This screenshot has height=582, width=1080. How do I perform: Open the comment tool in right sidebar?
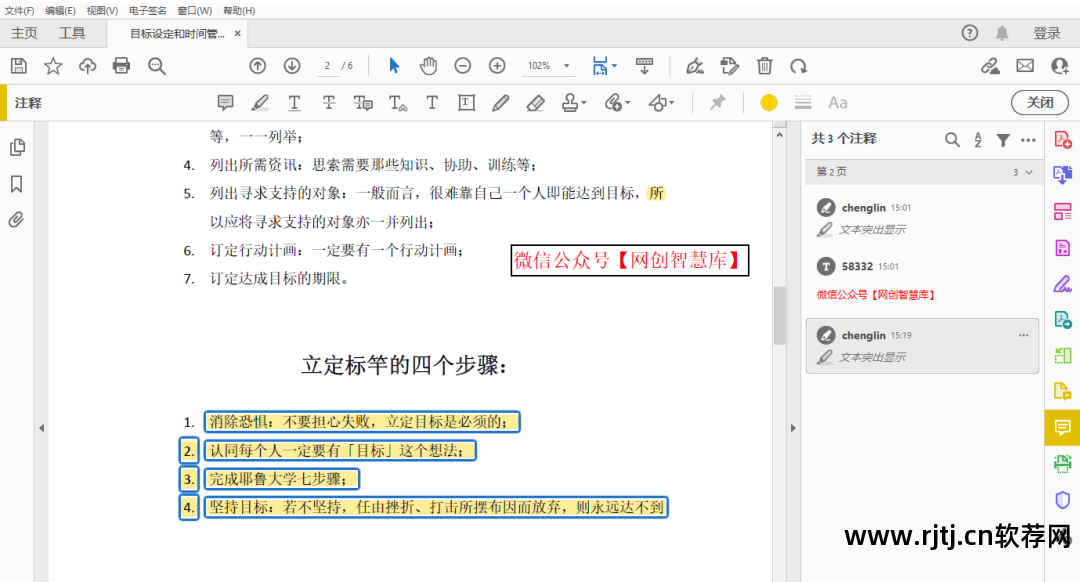(x=1062, y=428)
